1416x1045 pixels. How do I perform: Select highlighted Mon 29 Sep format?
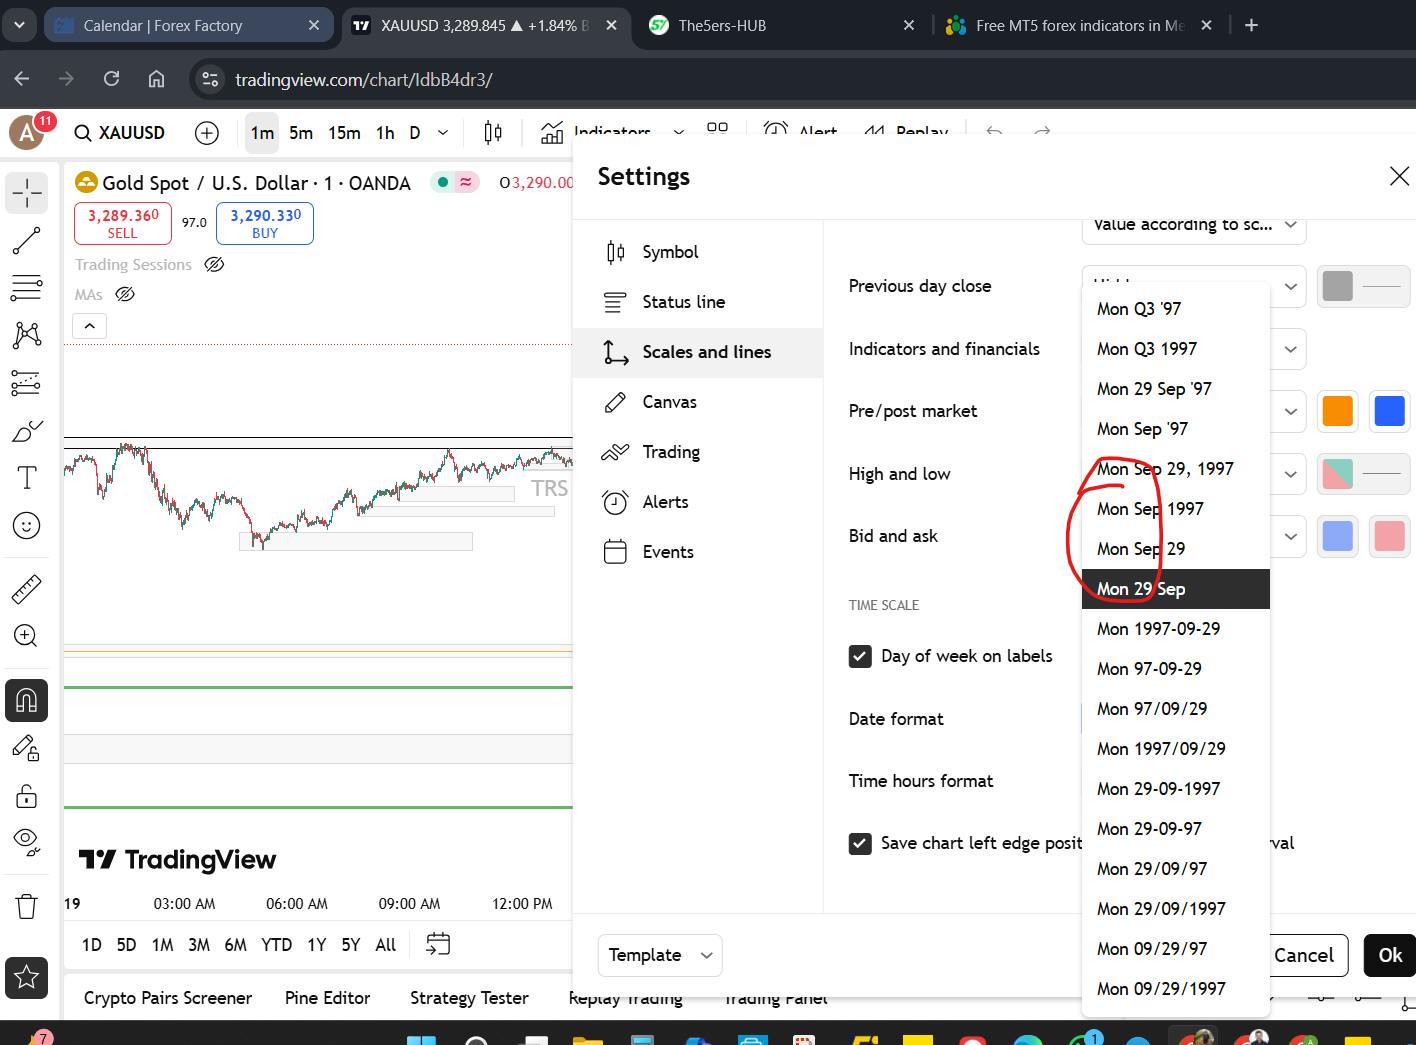[x=1176, y=589]
